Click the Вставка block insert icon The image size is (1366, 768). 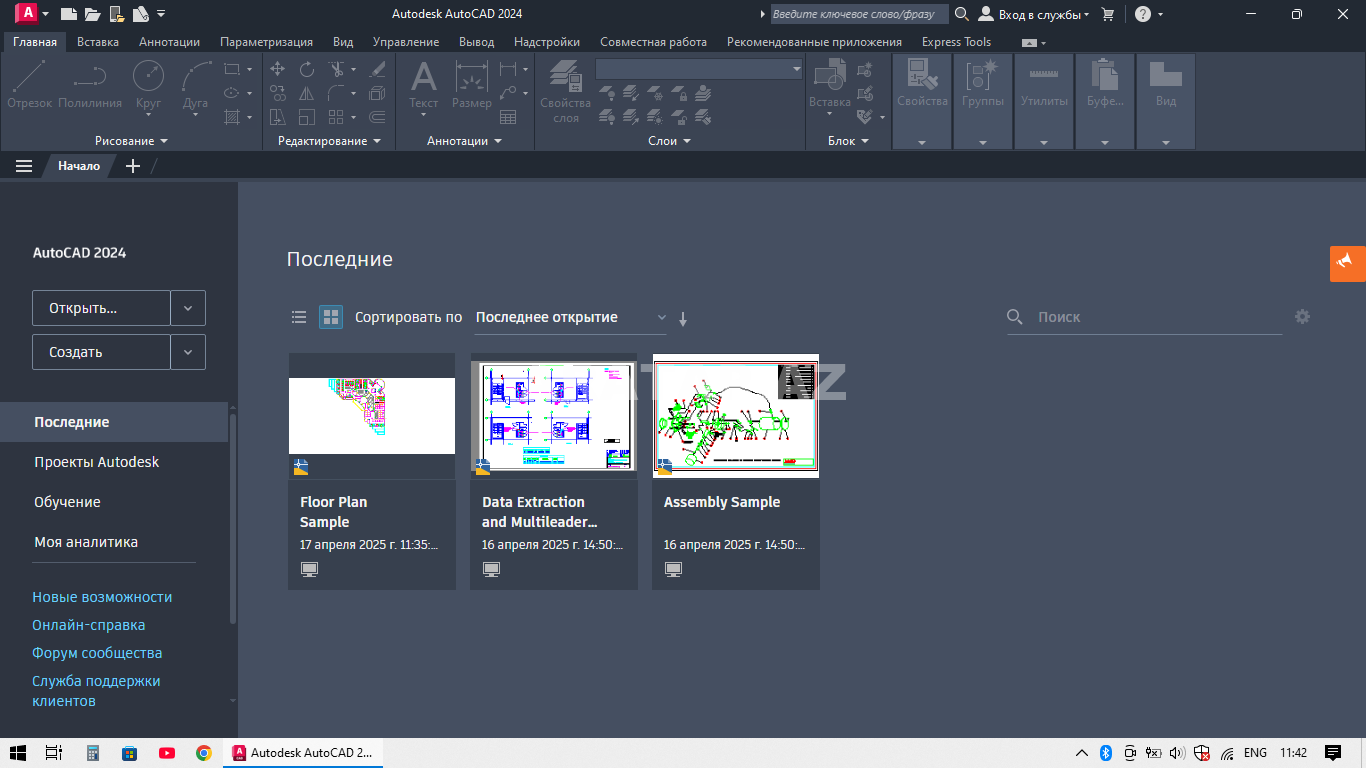point(830,85)
